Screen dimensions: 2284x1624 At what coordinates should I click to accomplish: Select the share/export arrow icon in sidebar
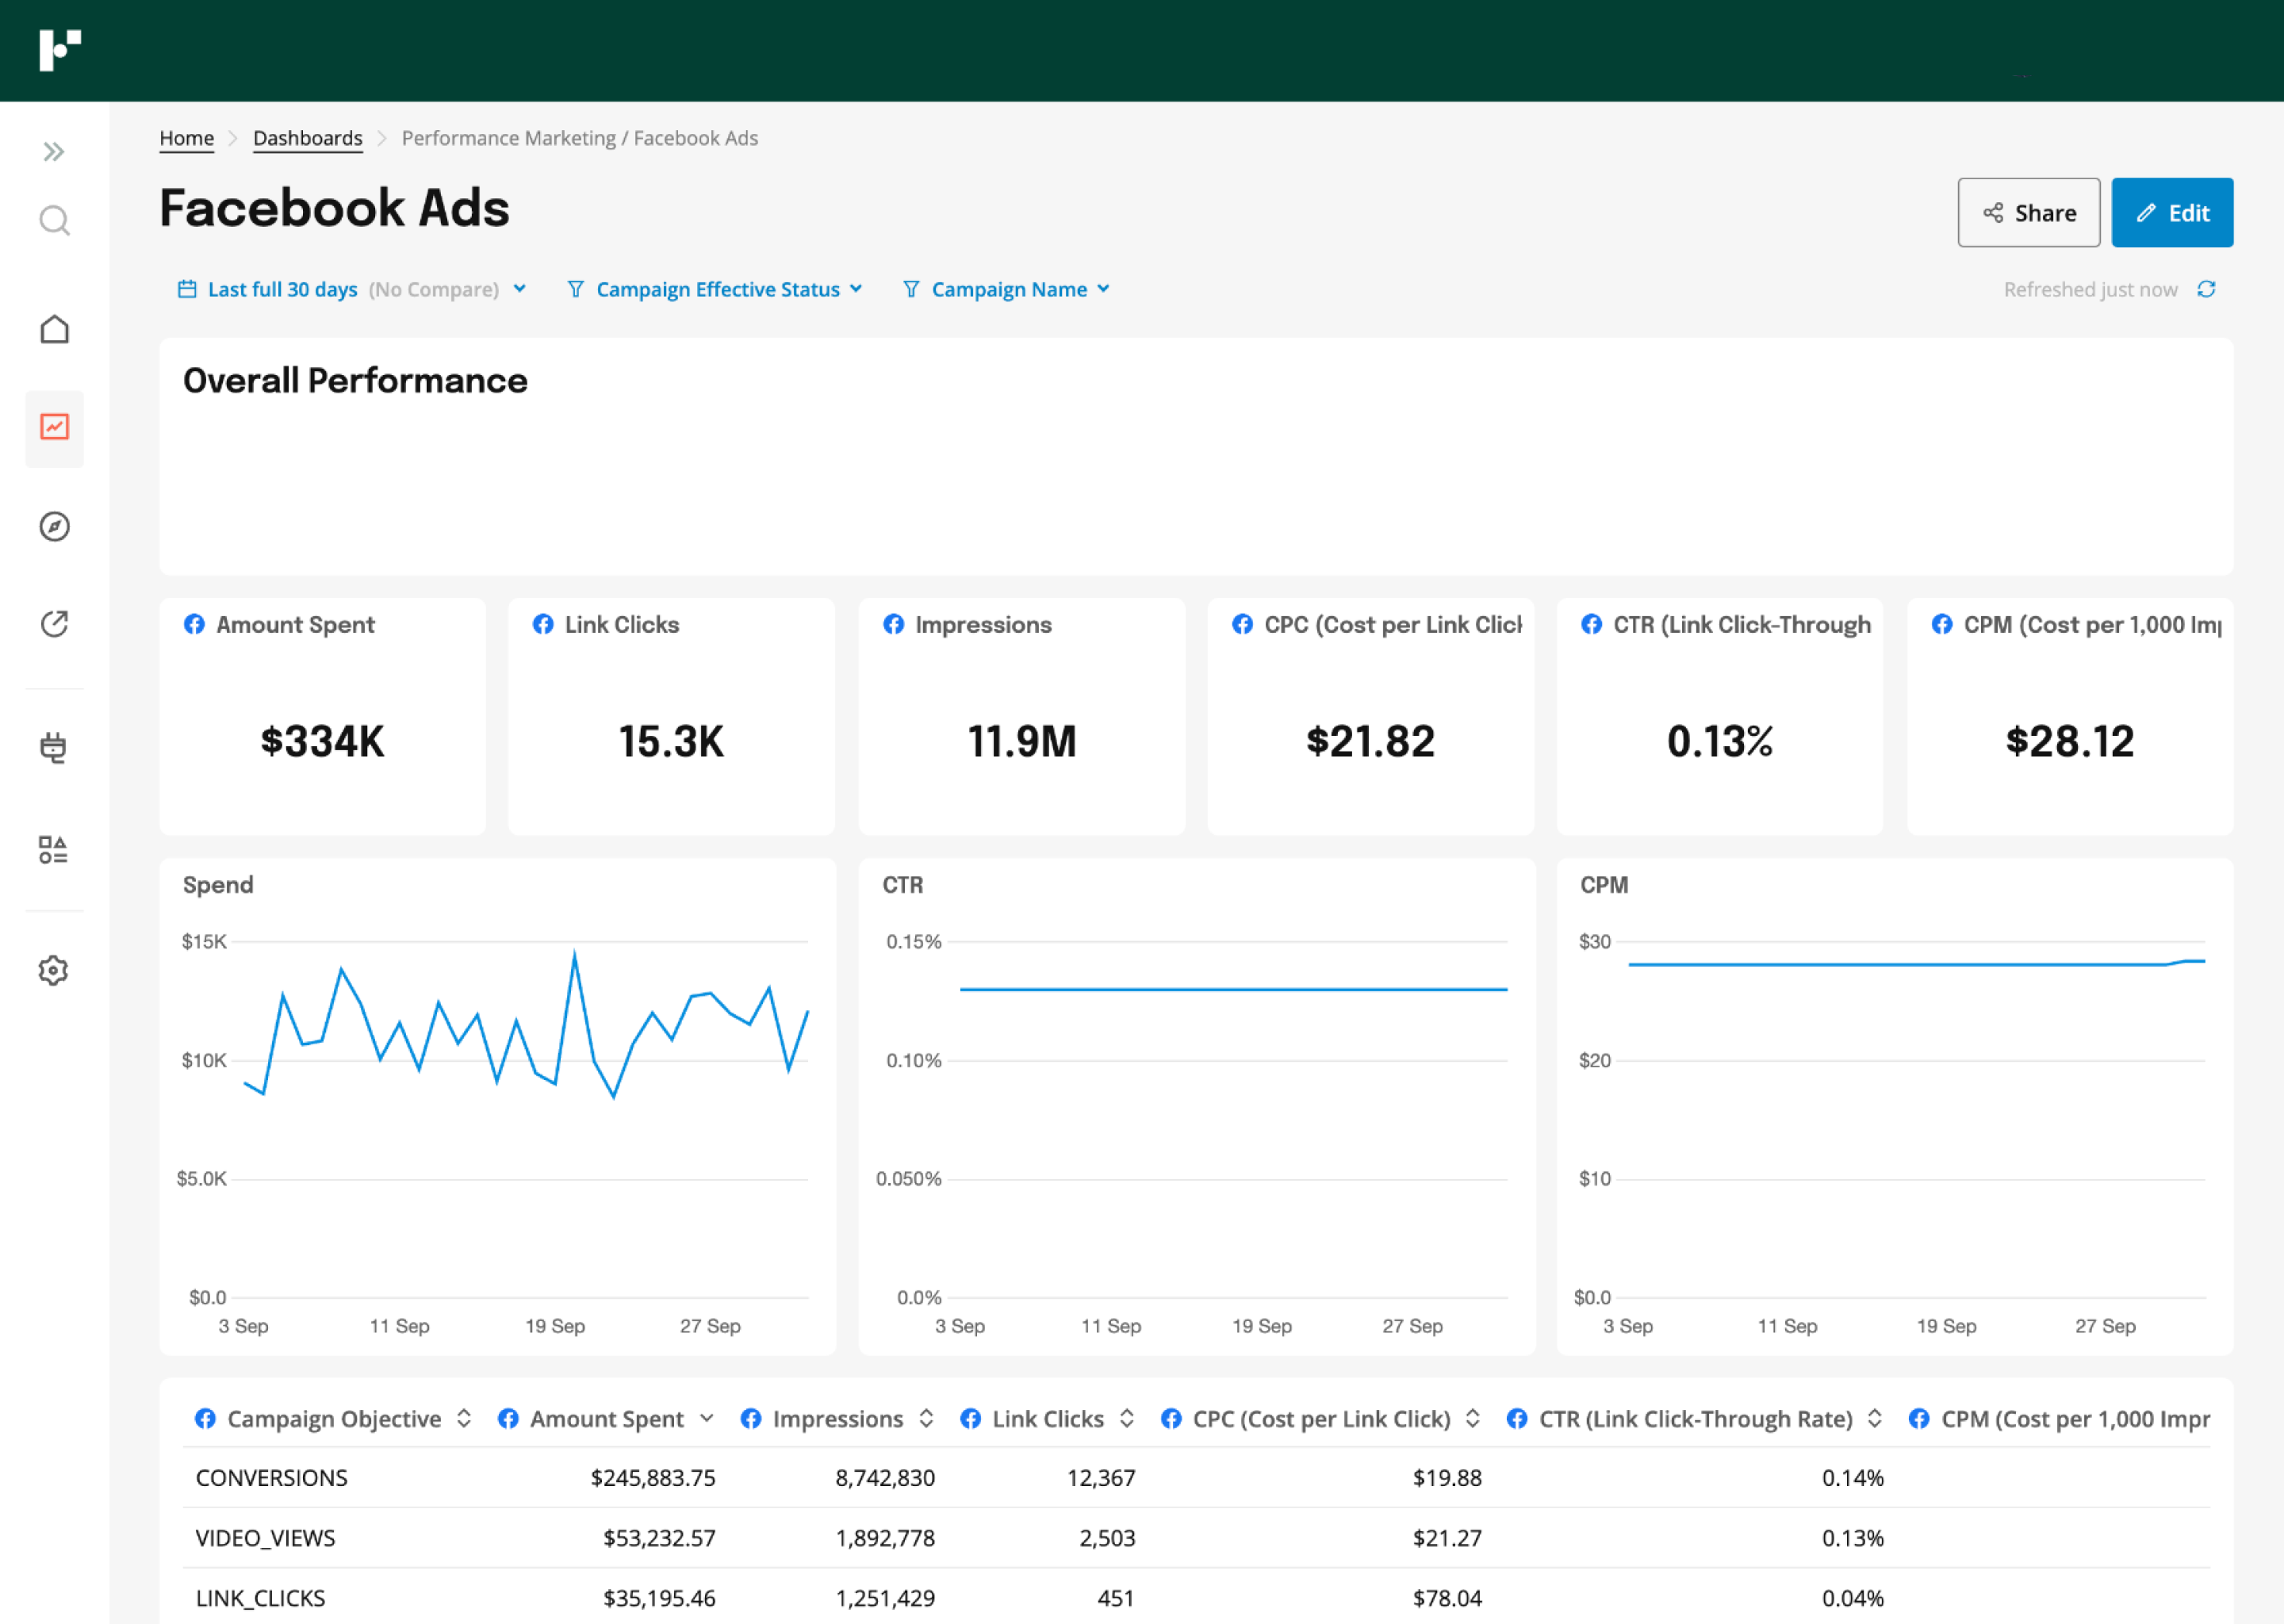(x=55, y=623)
